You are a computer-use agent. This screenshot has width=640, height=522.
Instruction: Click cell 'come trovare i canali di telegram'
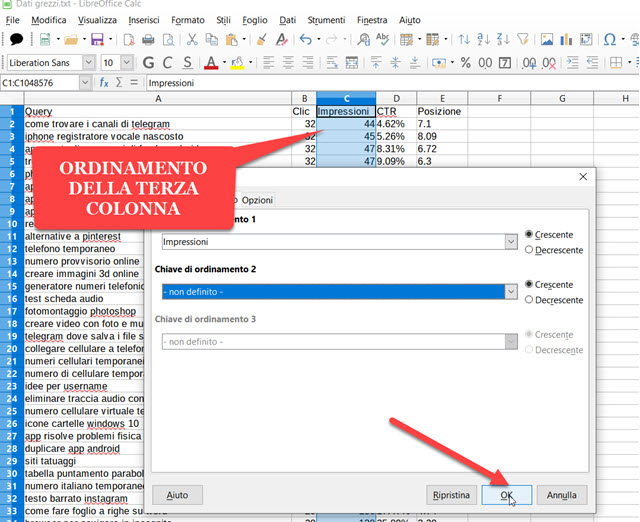pos(158,124)
